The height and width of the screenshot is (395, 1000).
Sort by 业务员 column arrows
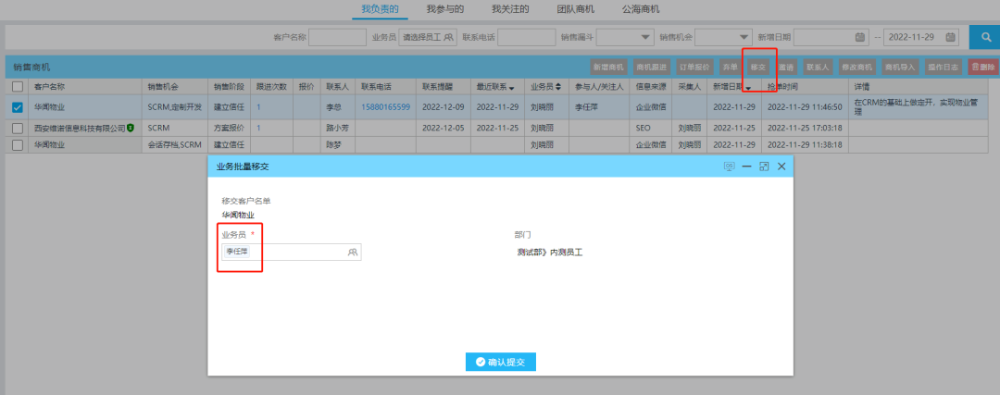(559, 87)
